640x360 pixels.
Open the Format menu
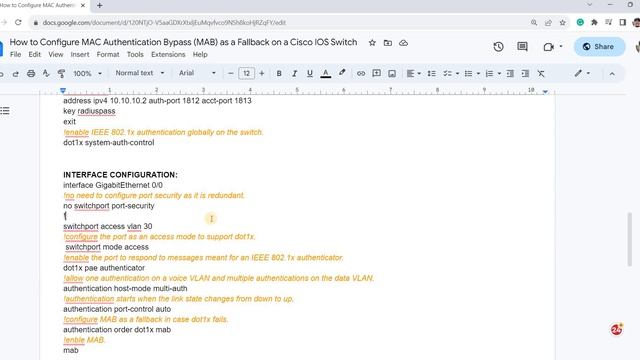tap(108, 54)
